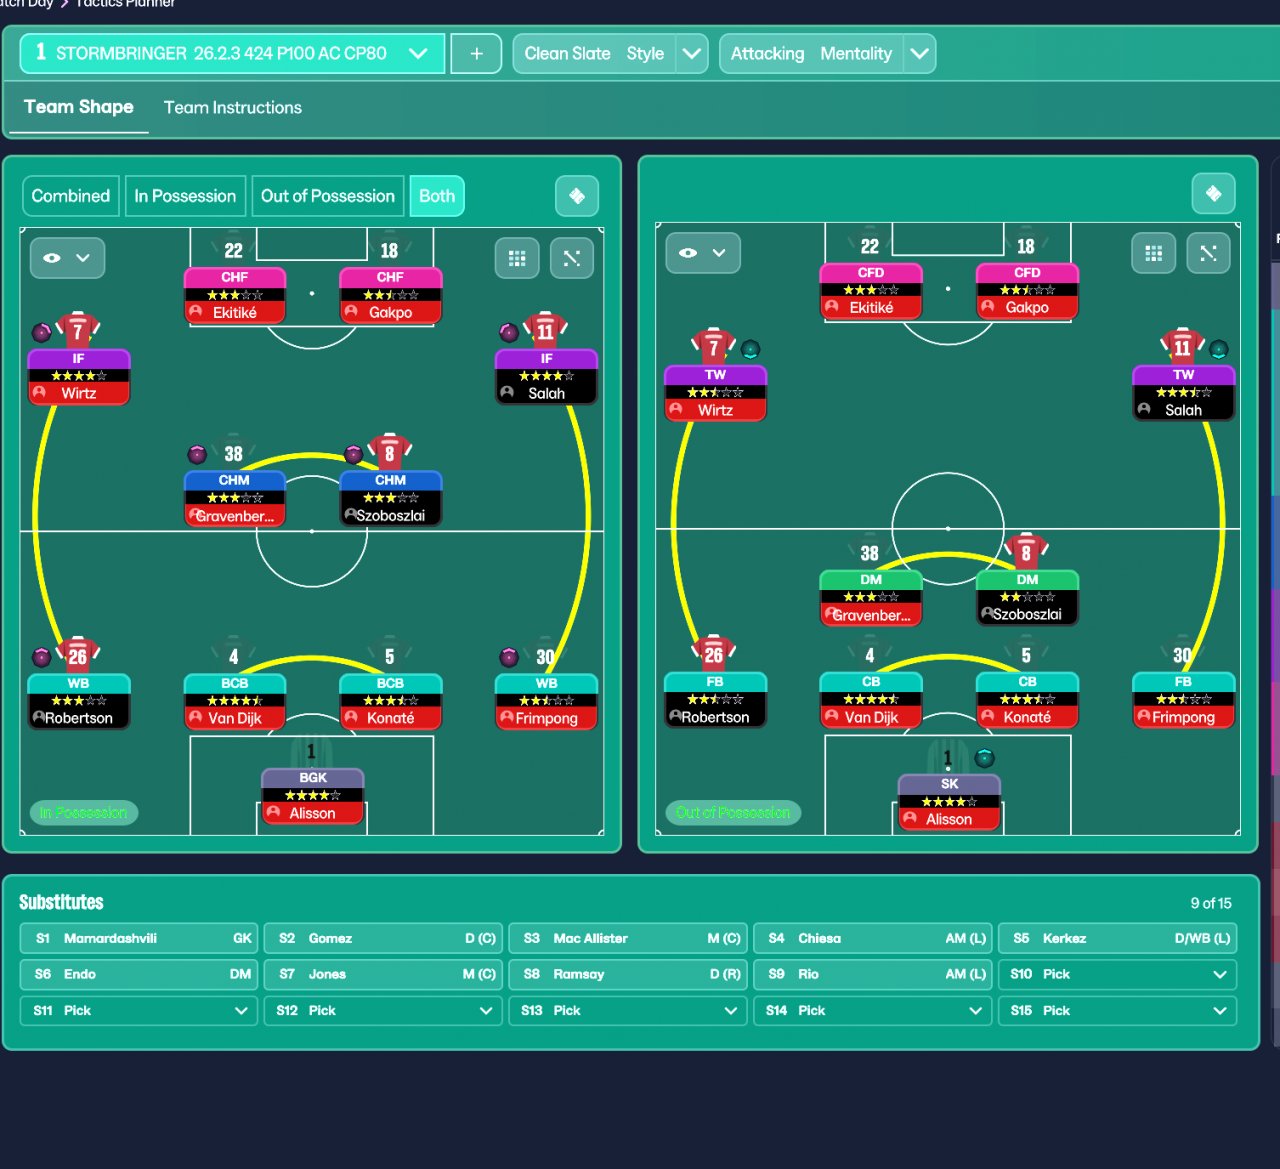Click Alisson's BGK role card
Screen dimensions: 1280x1169
pyautogui.click(x=313, y=796)
